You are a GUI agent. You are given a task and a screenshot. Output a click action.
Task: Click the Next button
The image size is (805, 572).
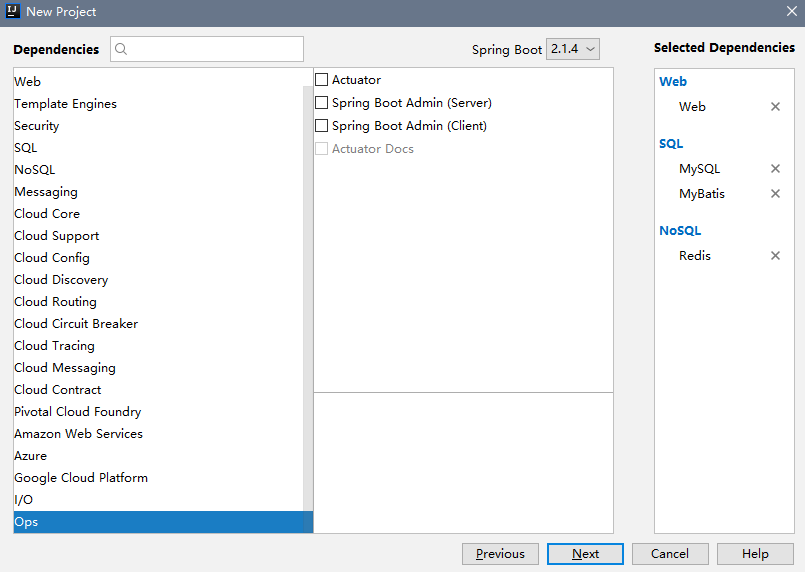coord(585,554)
